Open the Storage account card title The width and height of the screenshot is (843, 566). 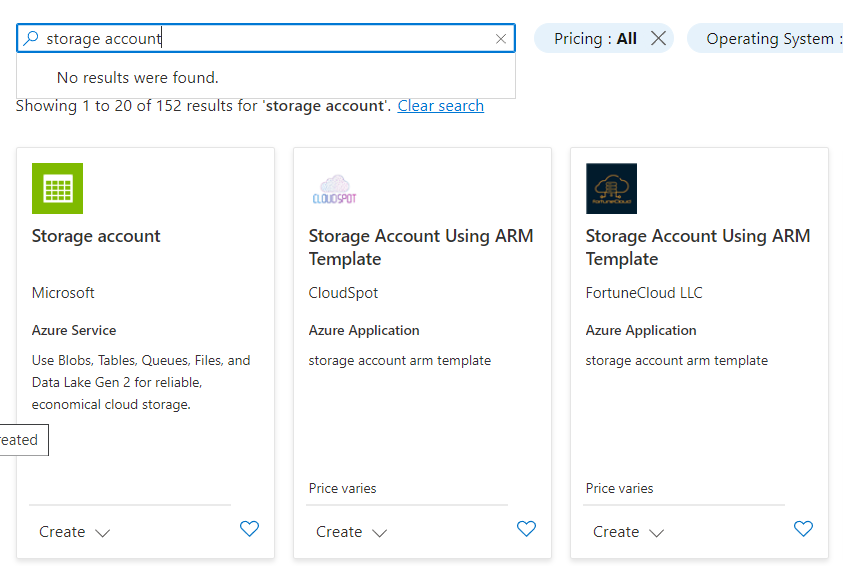point(96,236)
